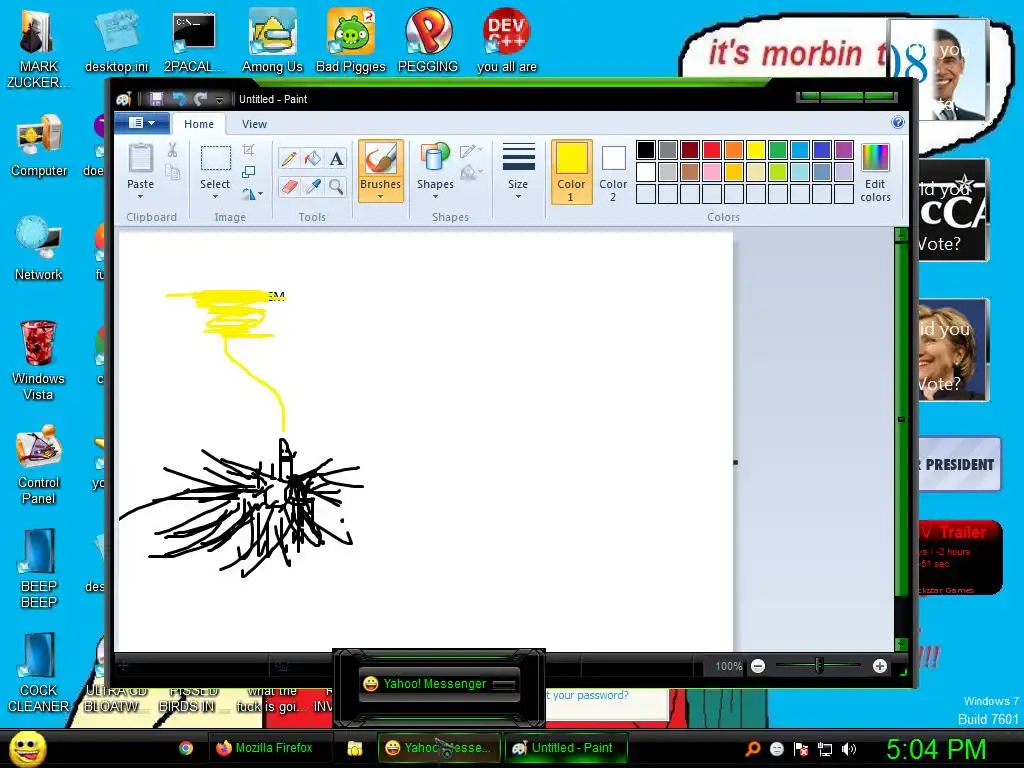Click the smiley Start button
Image resolution: width=1024 pixels, height=768 pixels.
tap(28, 748)
